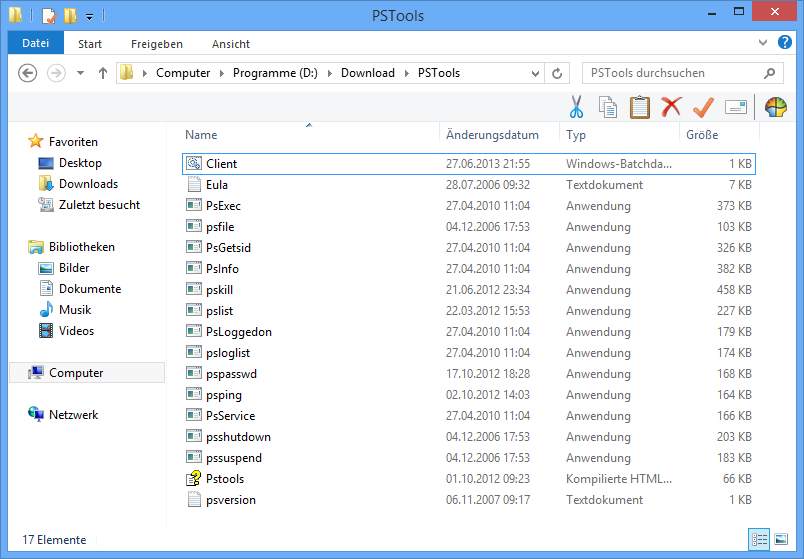Expand breadcrumb arrow after Download
Image resolution: width=804 pixels, height=559 pixels.
[x=407, y=73]
